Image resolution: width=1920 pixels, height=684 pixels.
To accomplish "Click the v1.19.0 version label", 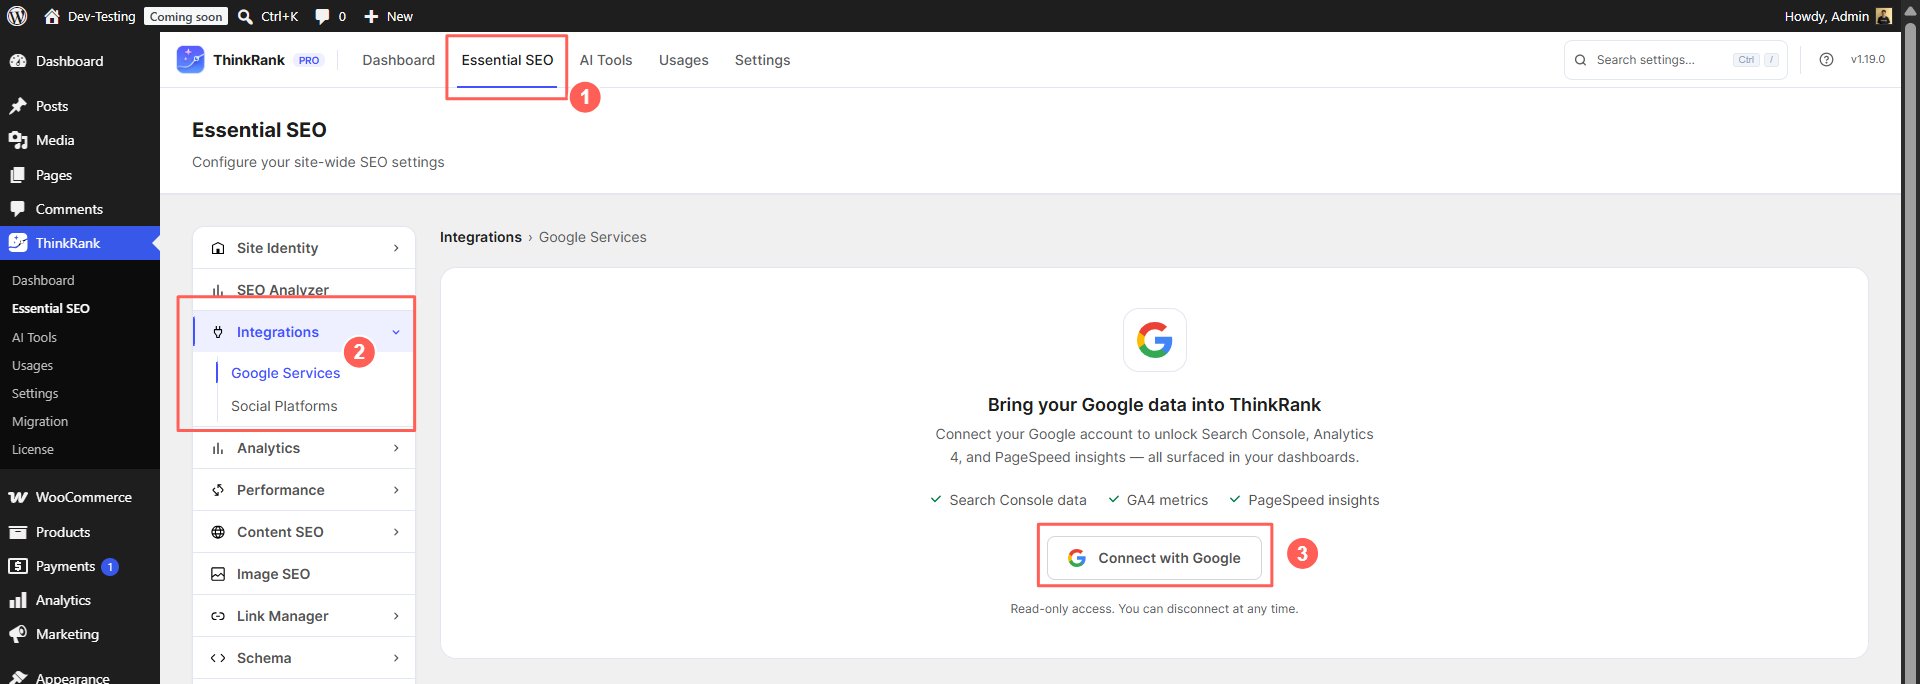I will (x=1868, y=60).
